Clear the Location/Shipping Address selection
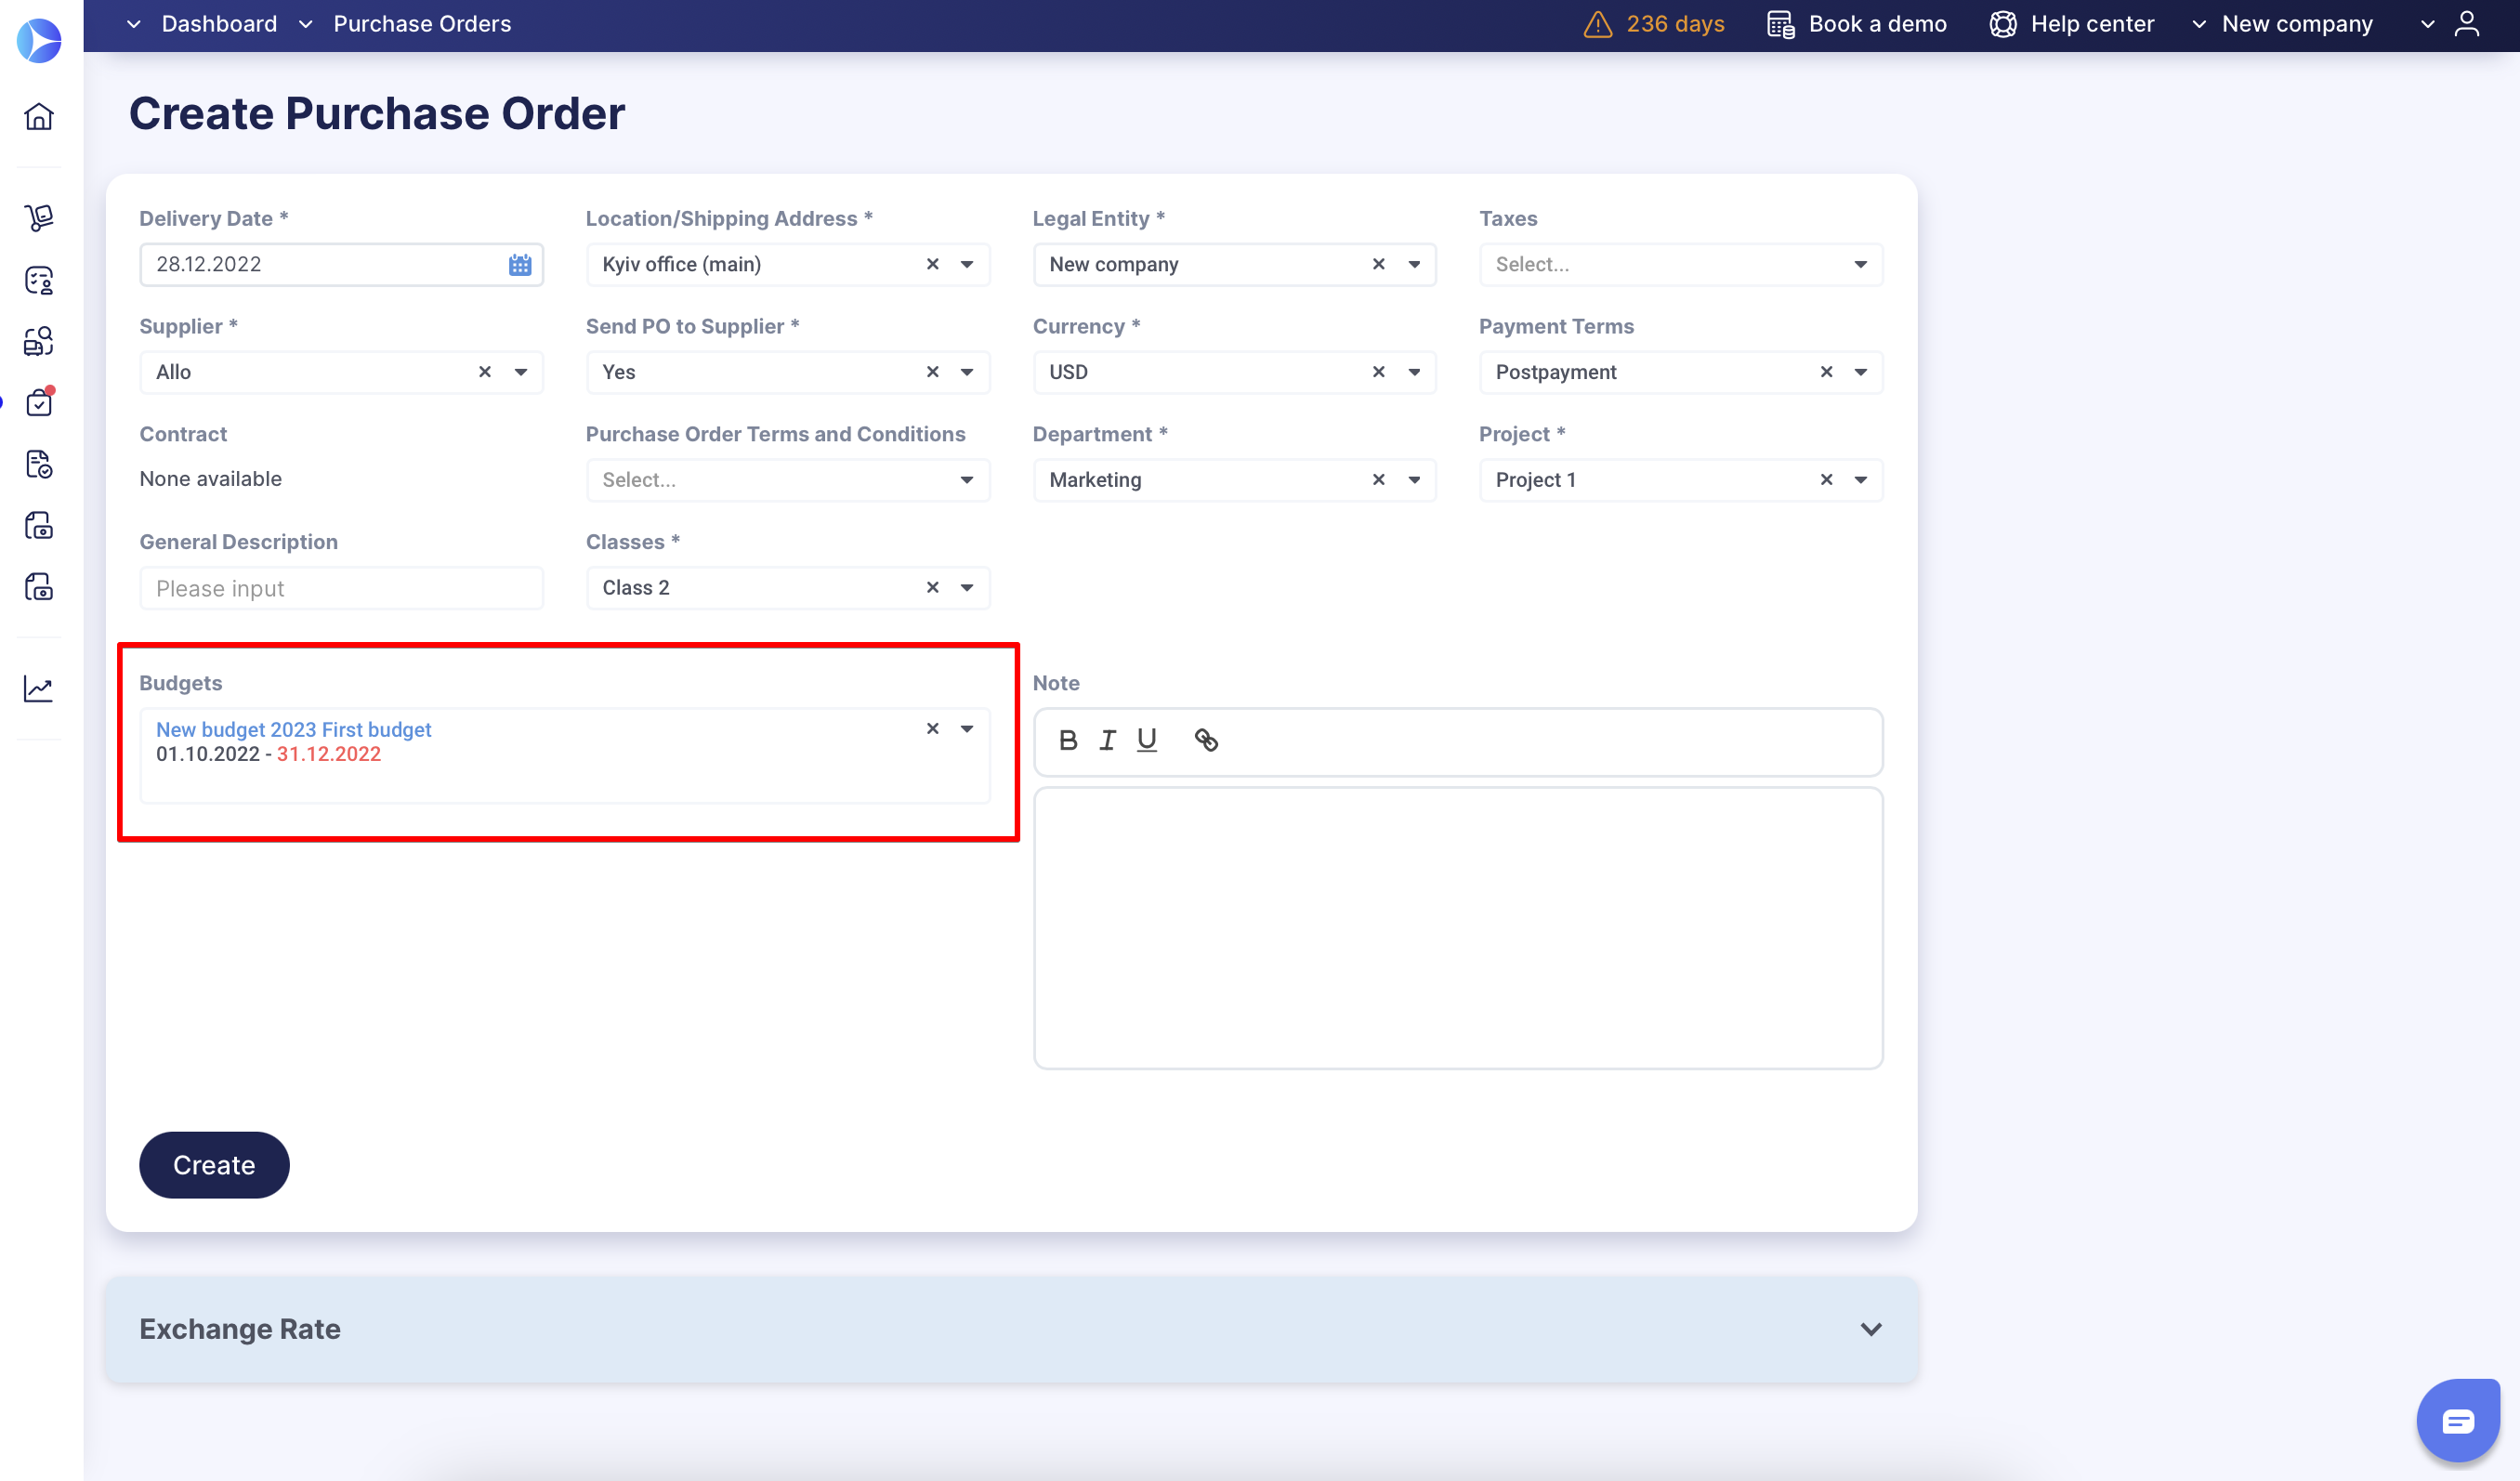 click(933, 264)
